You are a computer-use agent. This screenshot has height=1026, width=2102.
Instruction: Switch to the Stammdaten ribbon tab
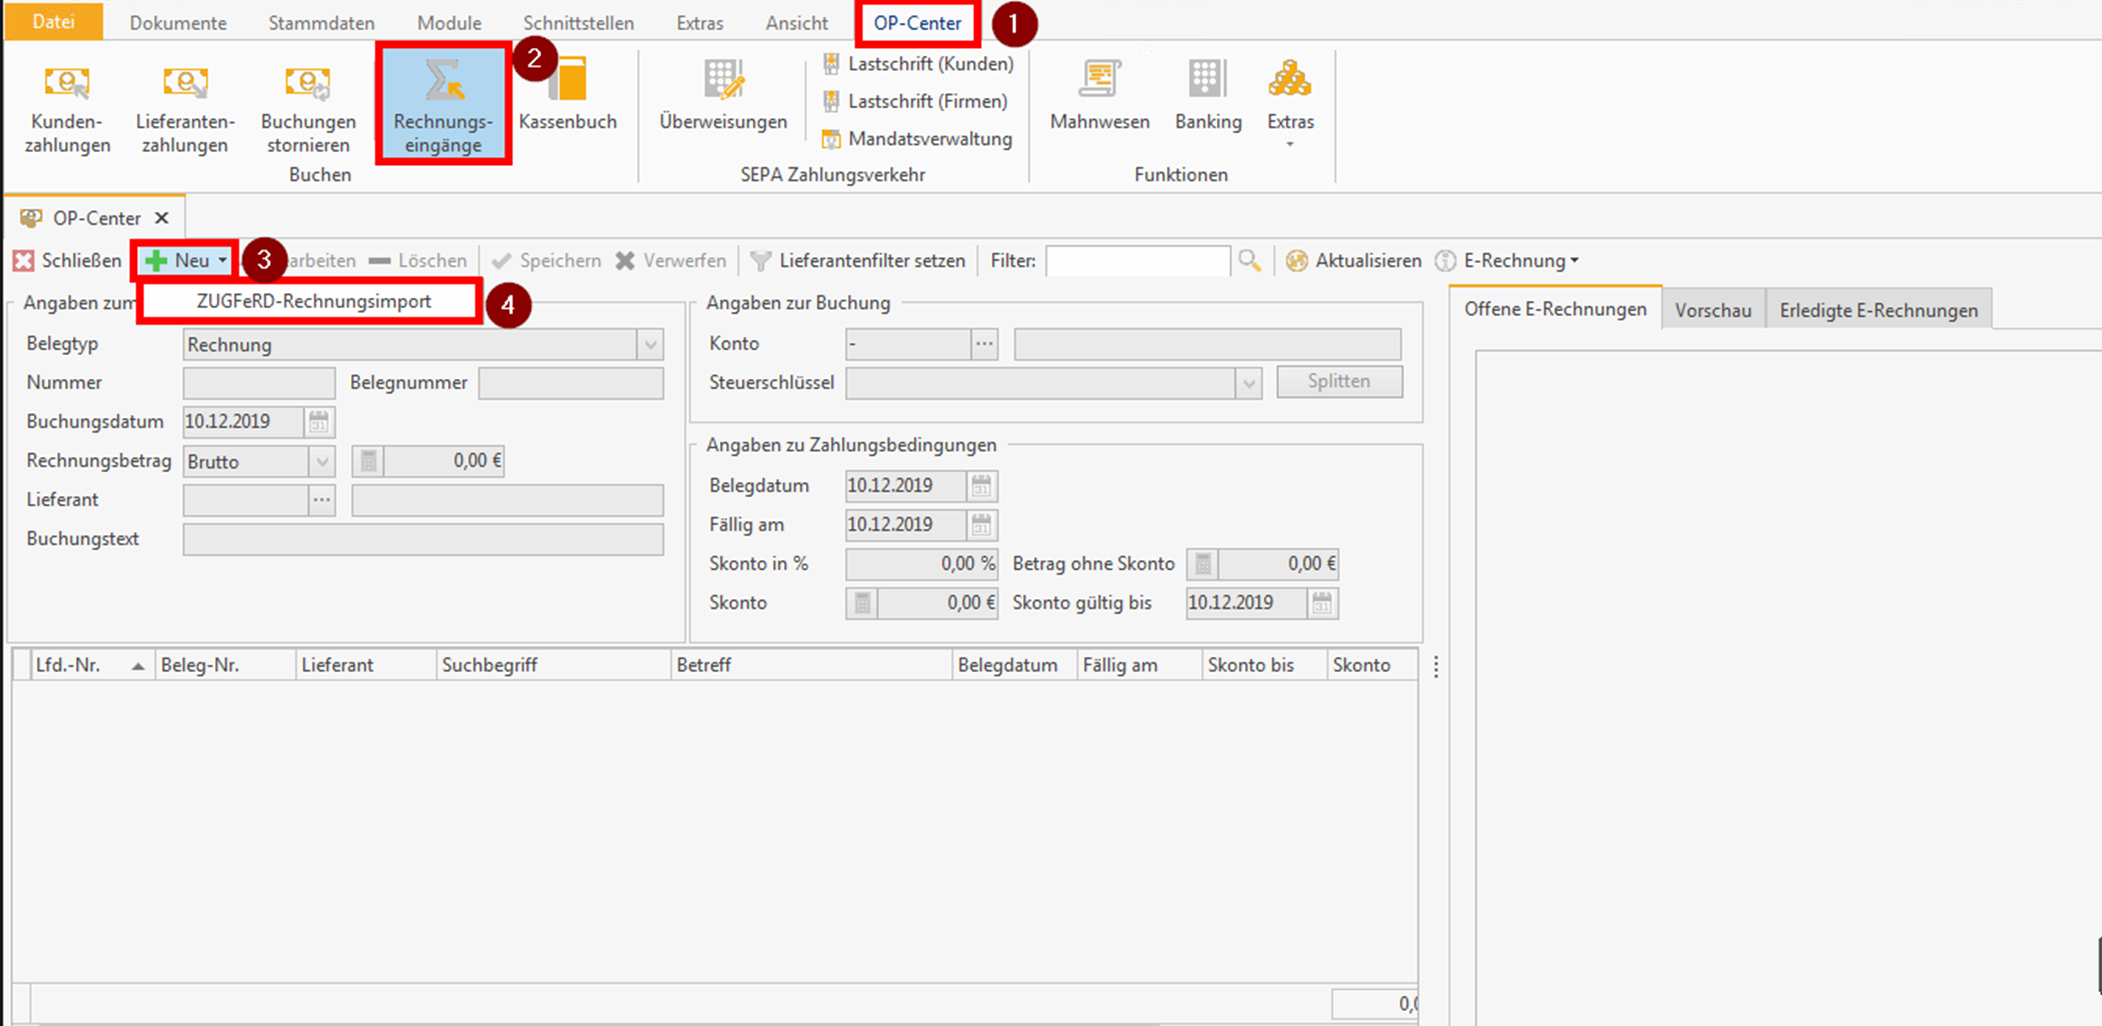point(321,23)
